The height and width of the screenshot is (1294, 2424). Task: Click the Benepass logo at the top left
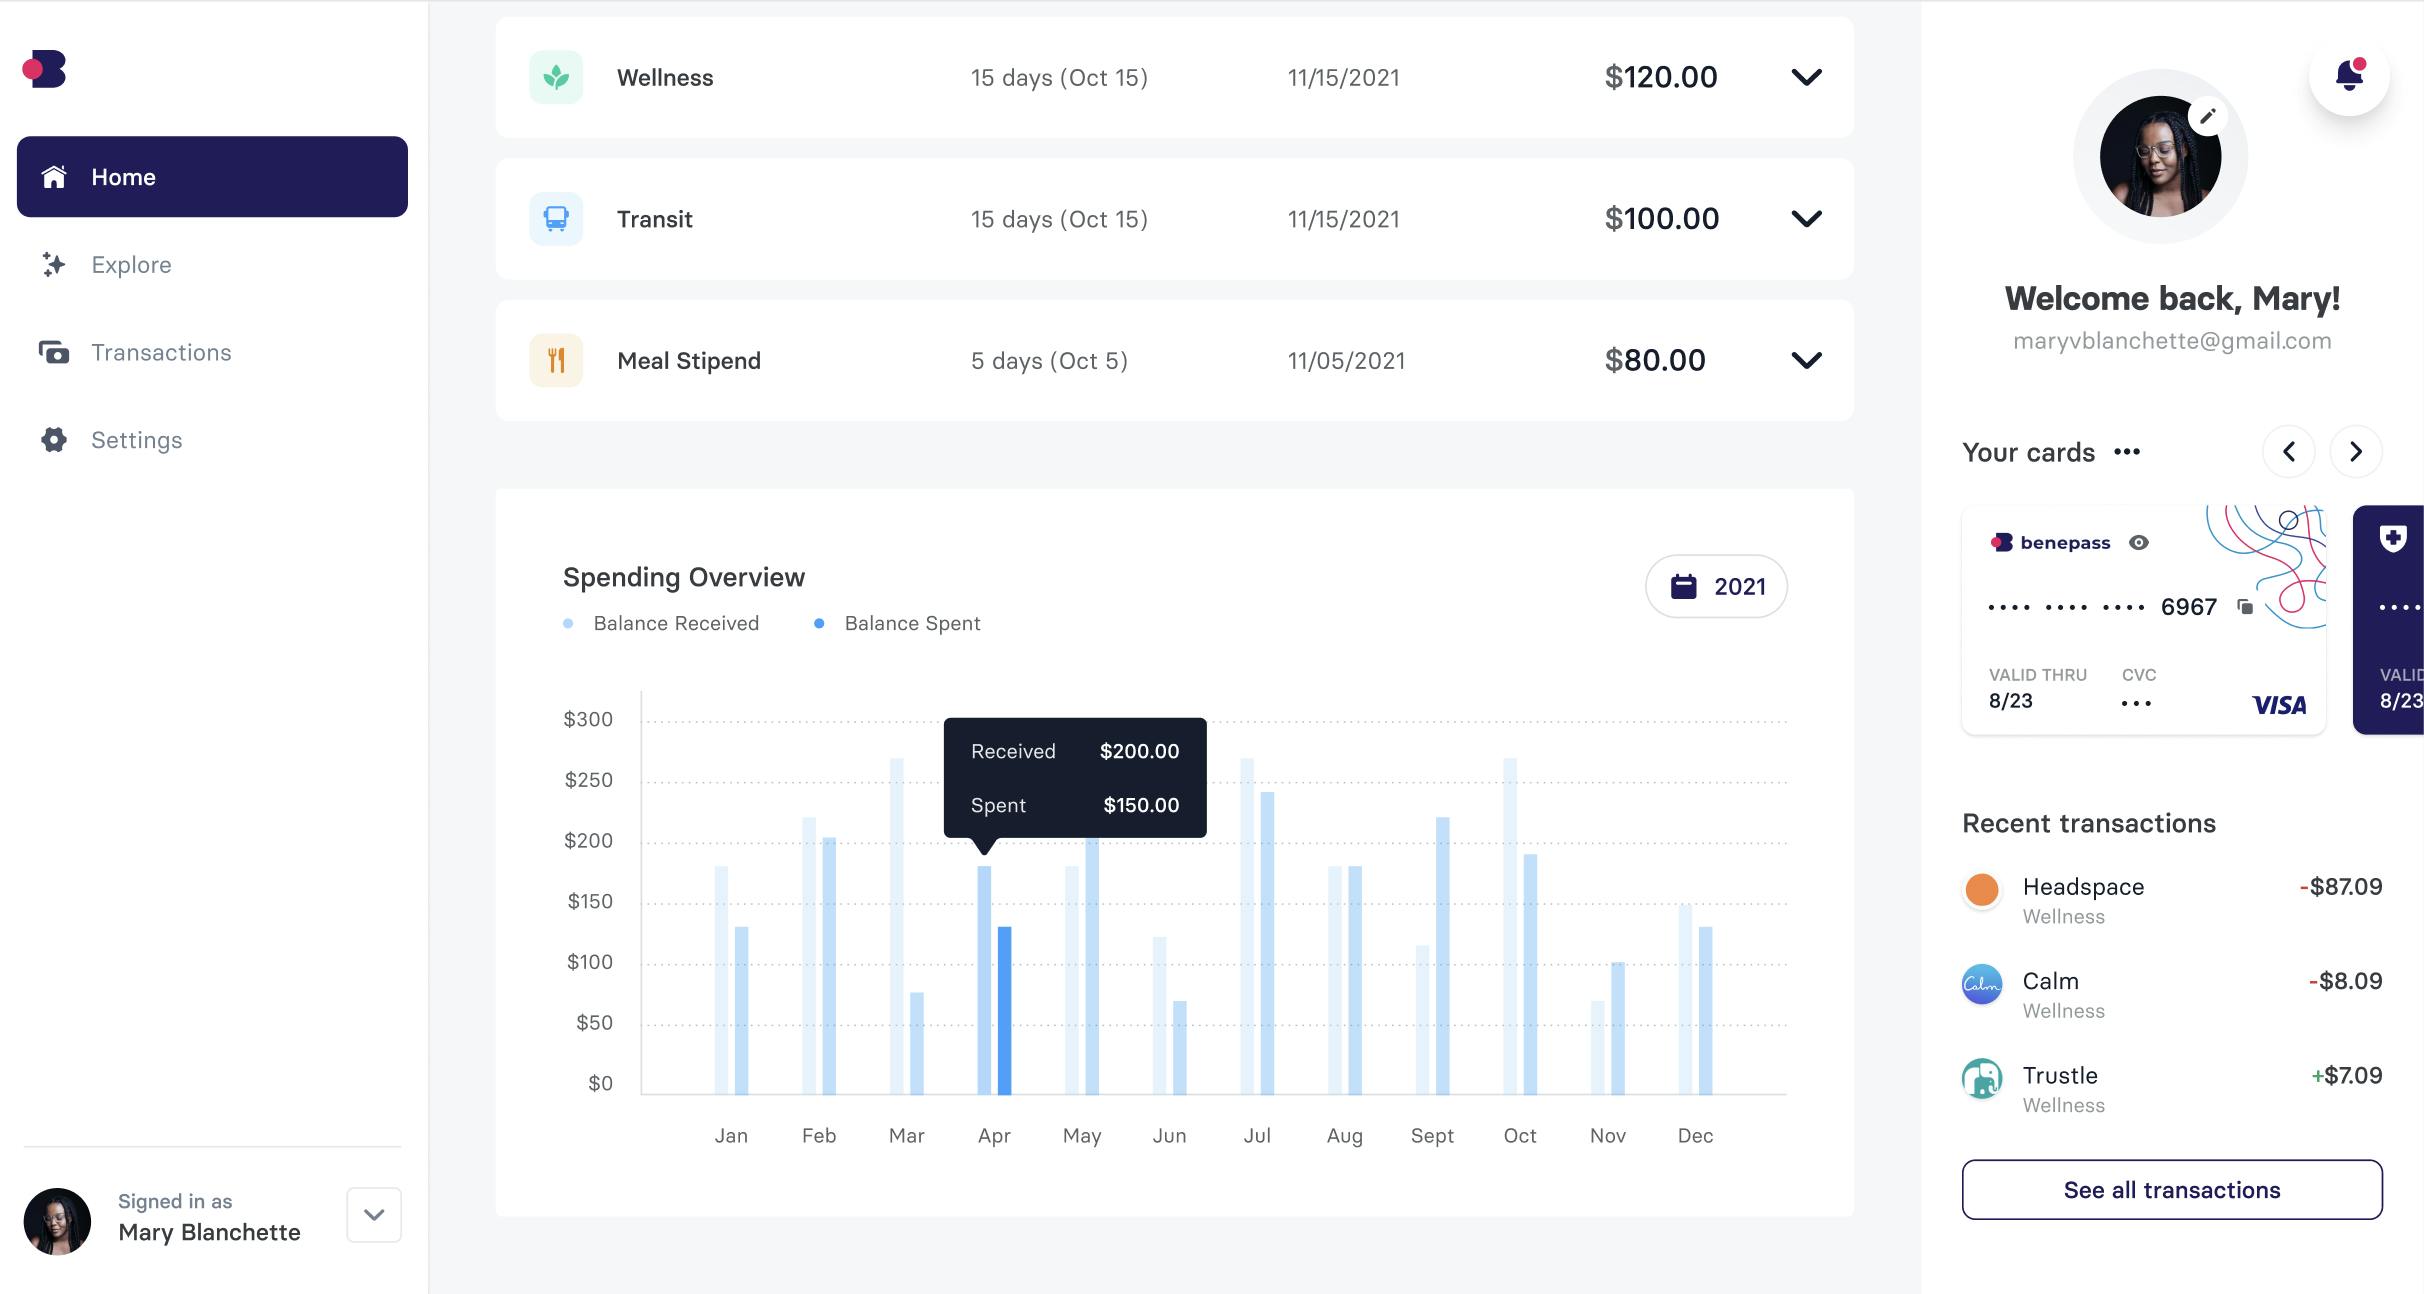point(45,69)
